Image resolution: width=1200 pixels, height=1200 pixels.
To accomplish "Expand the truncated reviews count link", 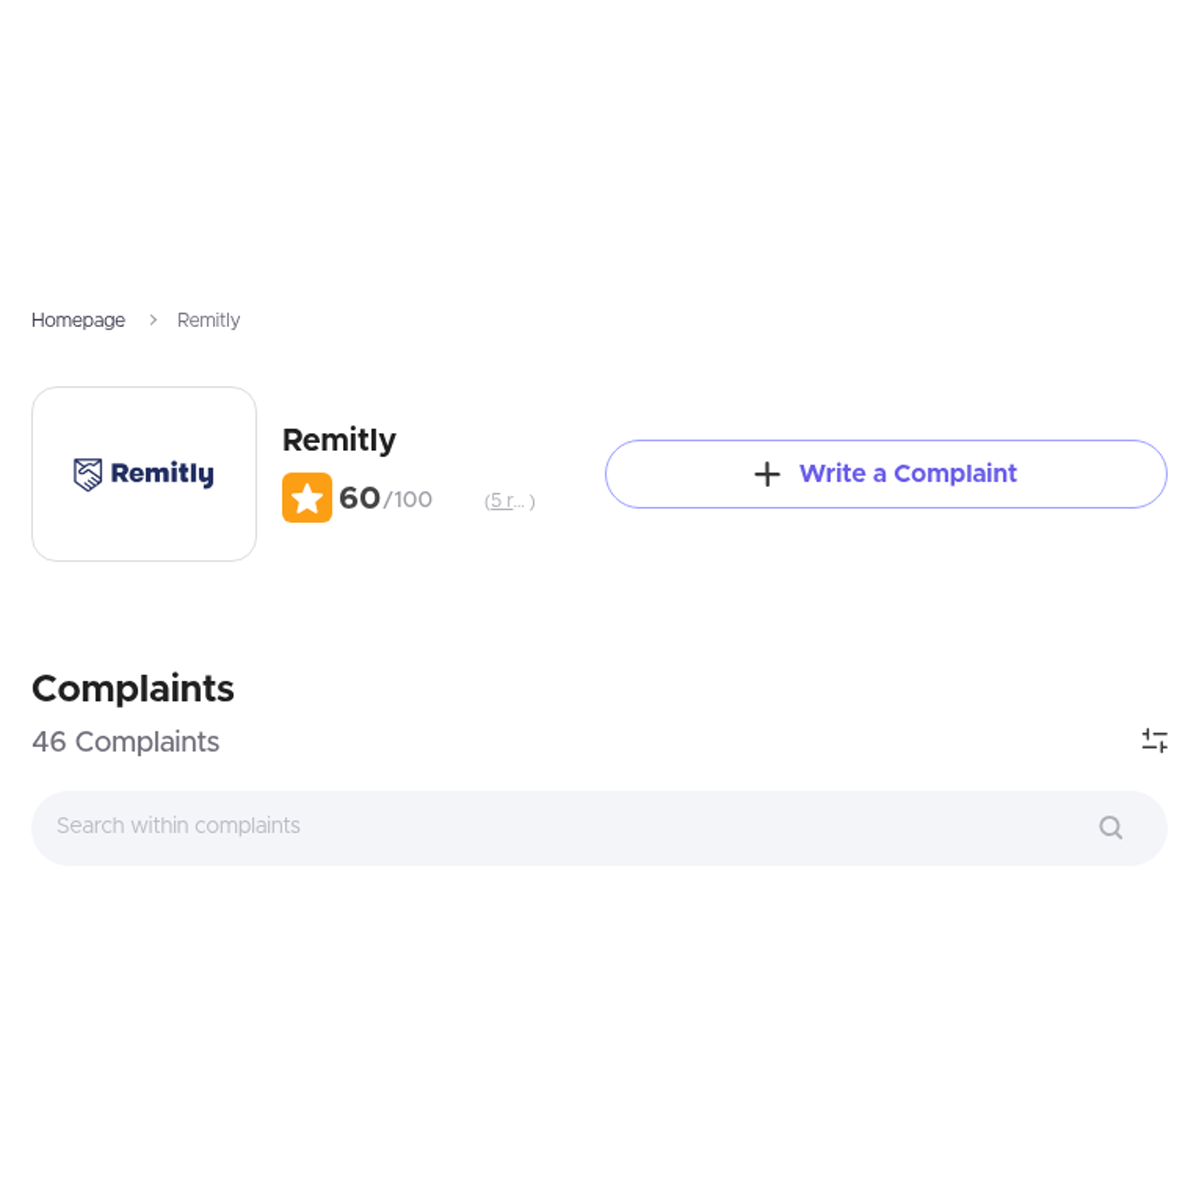I will (509, 501).
